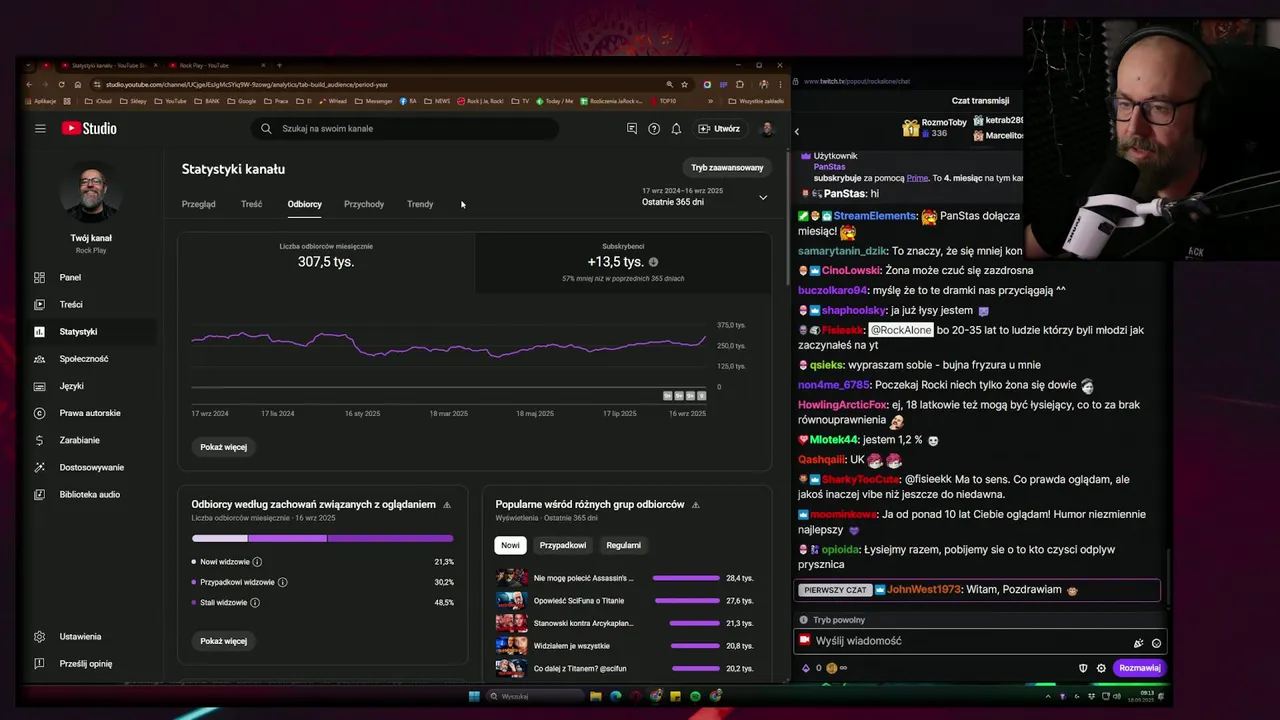The height and width of the screenshot is (720, 1280).
Task: Click Pokaż więcej under the audience chart
Action: click(x=223, y=447)
